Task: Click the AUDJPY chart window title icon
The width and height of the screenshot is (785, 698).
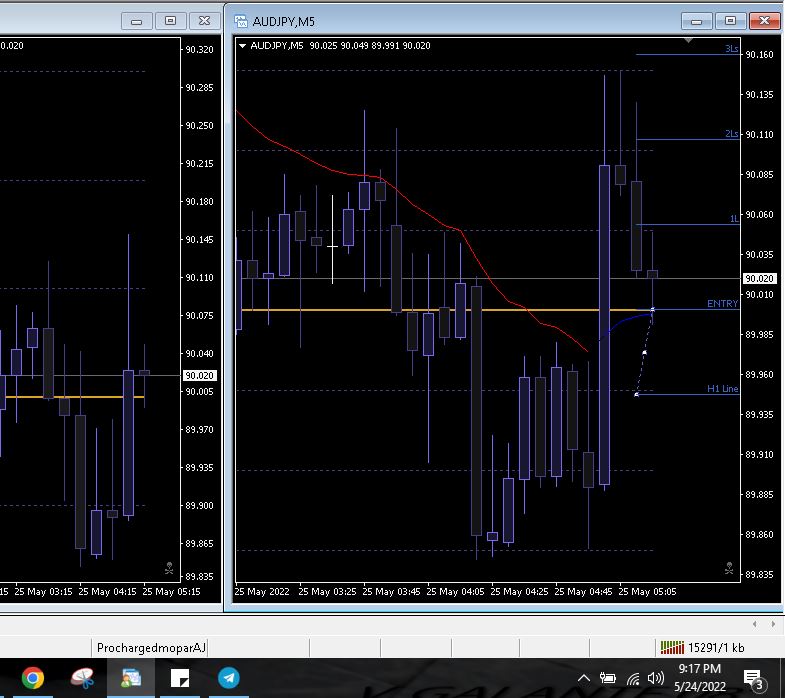Action: pos(240,21)
